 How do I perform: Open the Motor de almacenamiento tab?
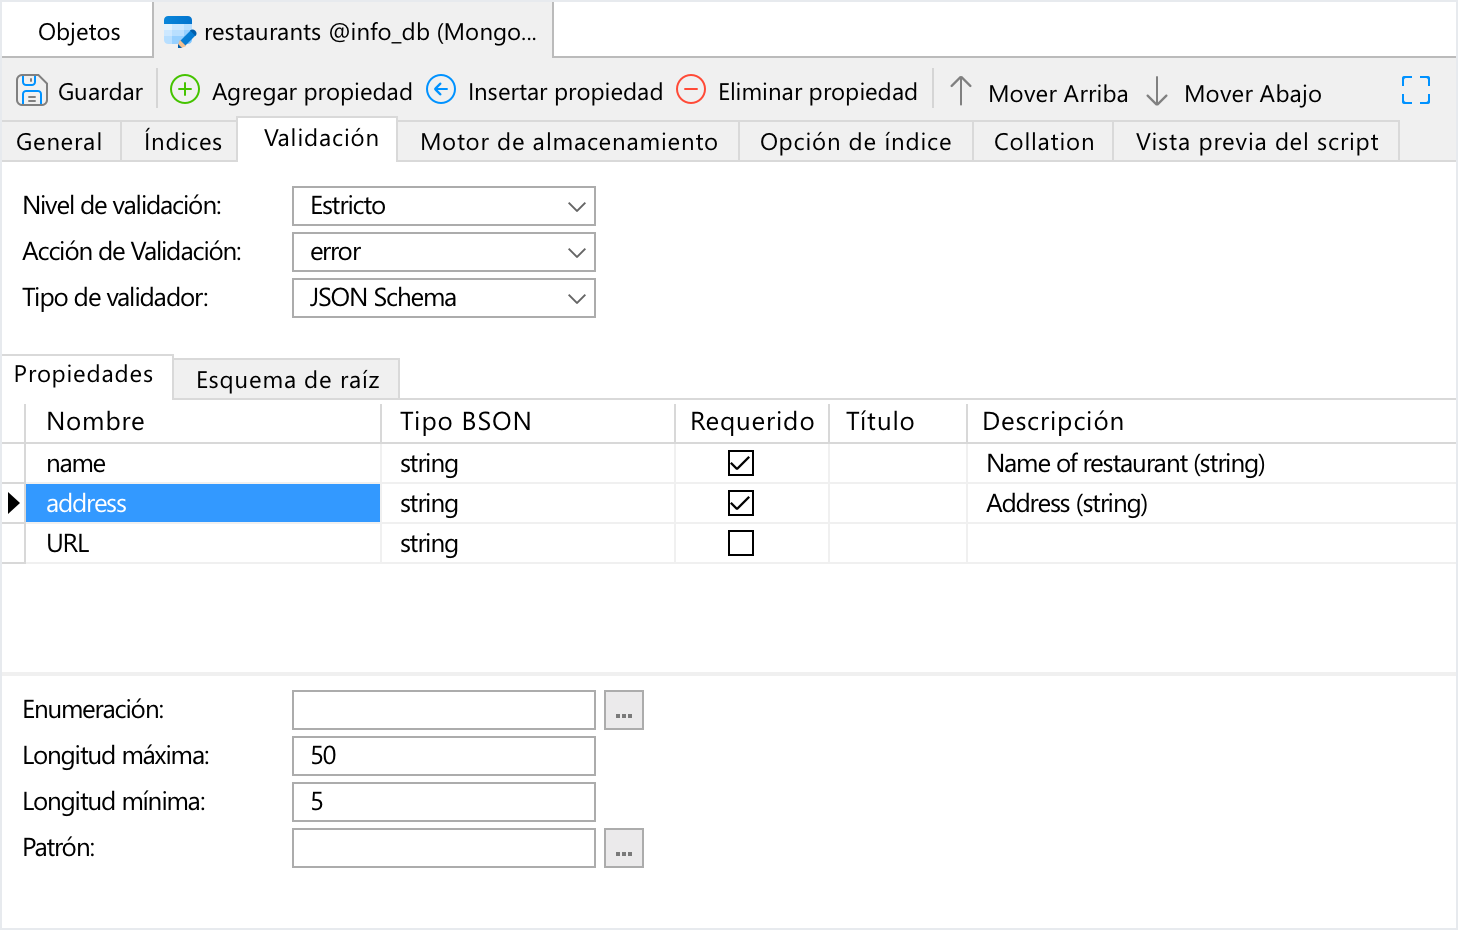[x=569, y=142]
